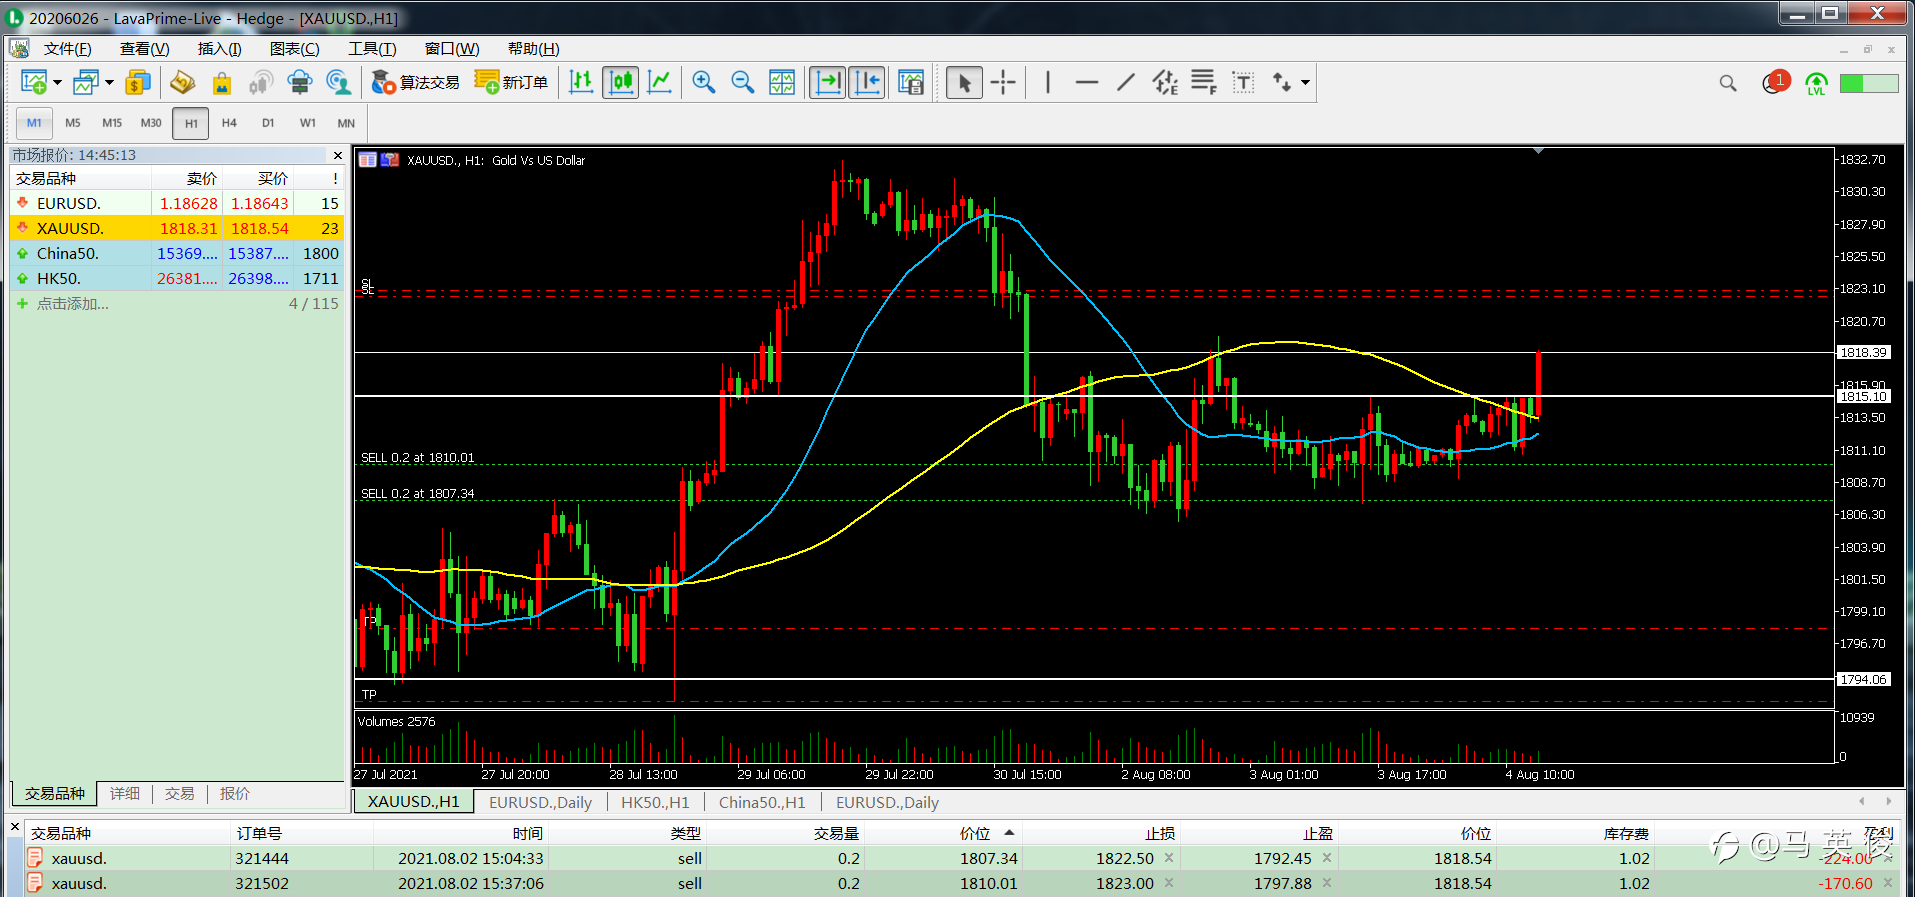This screenshot has height=897, width=1915.
Task: Toggle the line chart mode
Action: tap(659, 83)
